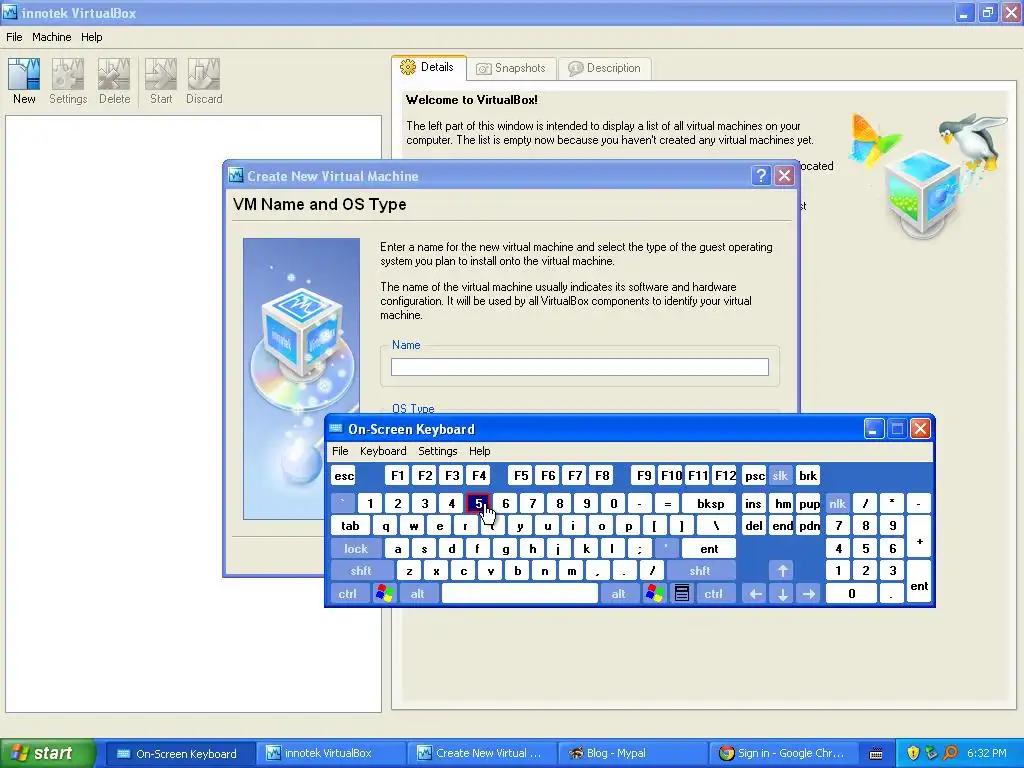Click the del delete key

754,526
